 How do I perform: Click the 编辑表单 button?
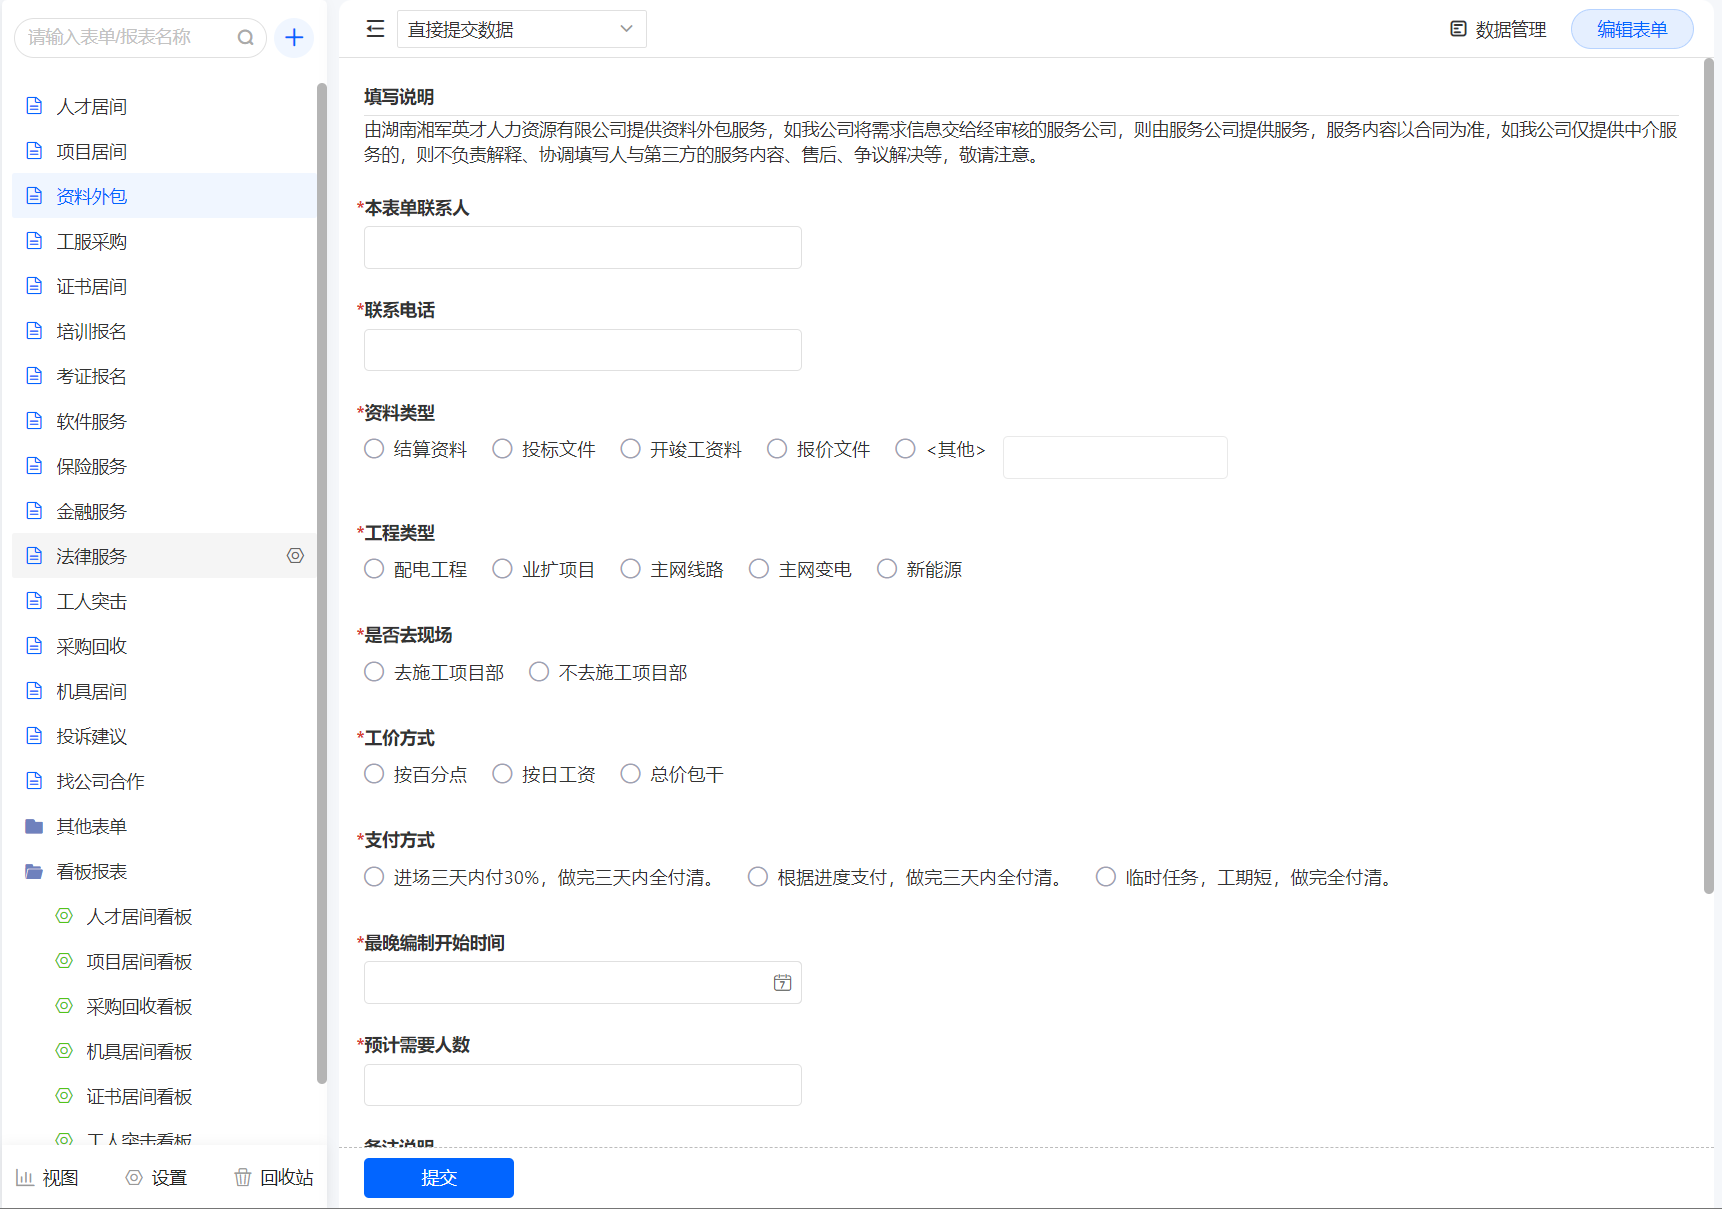click(1631, 29)
